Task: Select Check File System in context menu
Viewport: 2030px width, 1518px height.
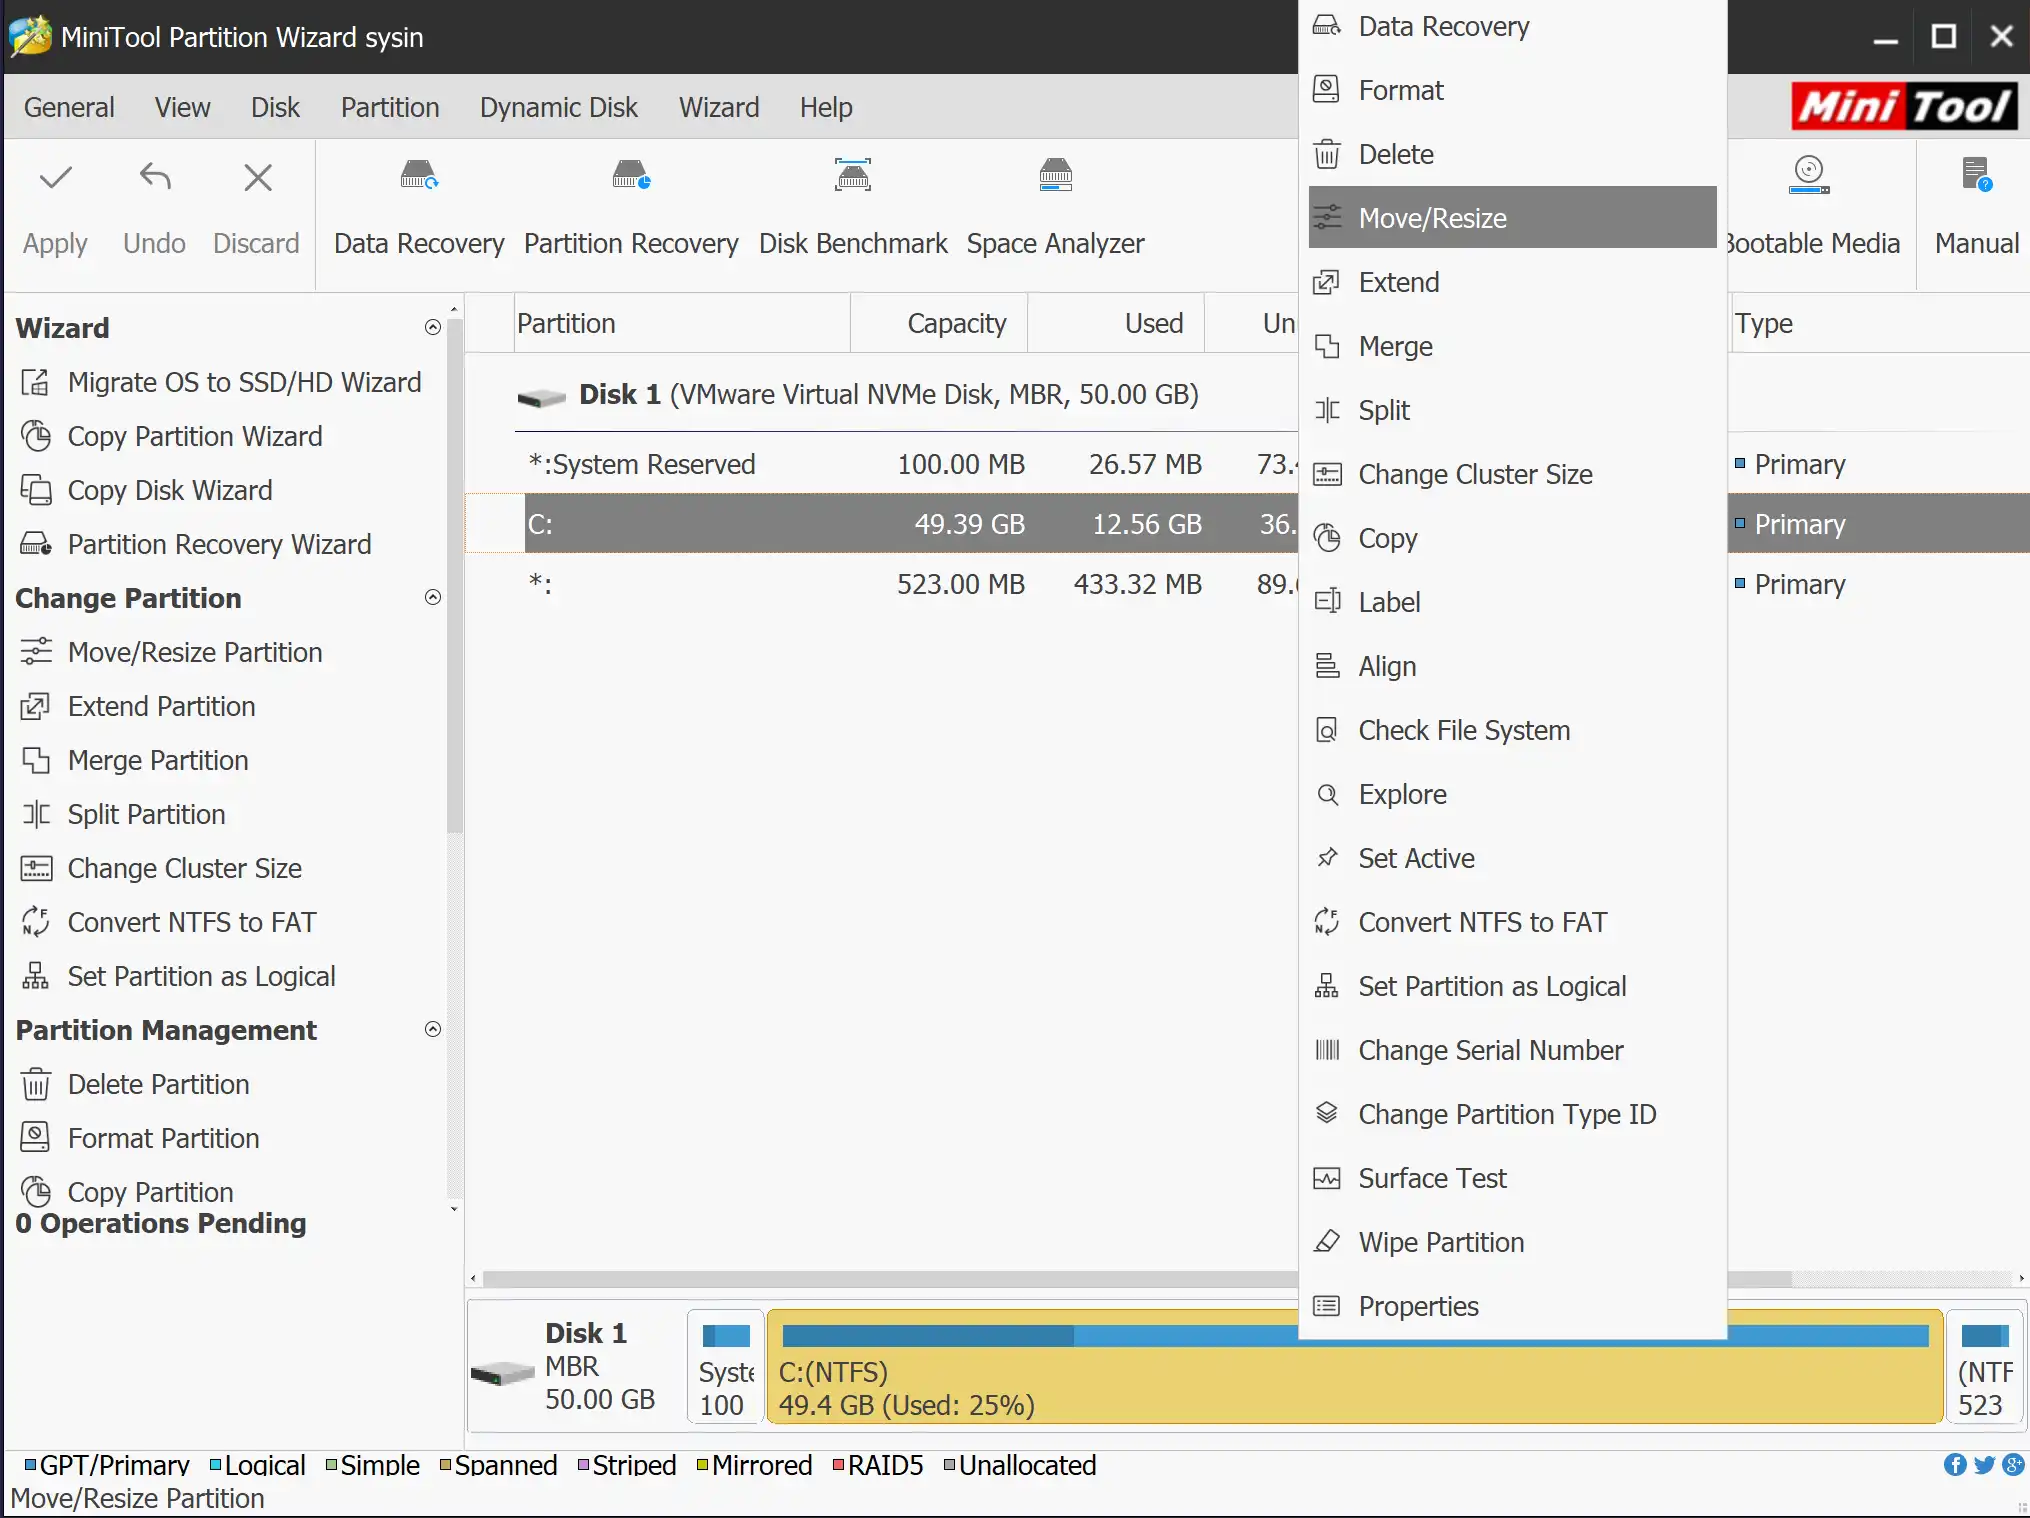Action: (x=1512, y=730)
